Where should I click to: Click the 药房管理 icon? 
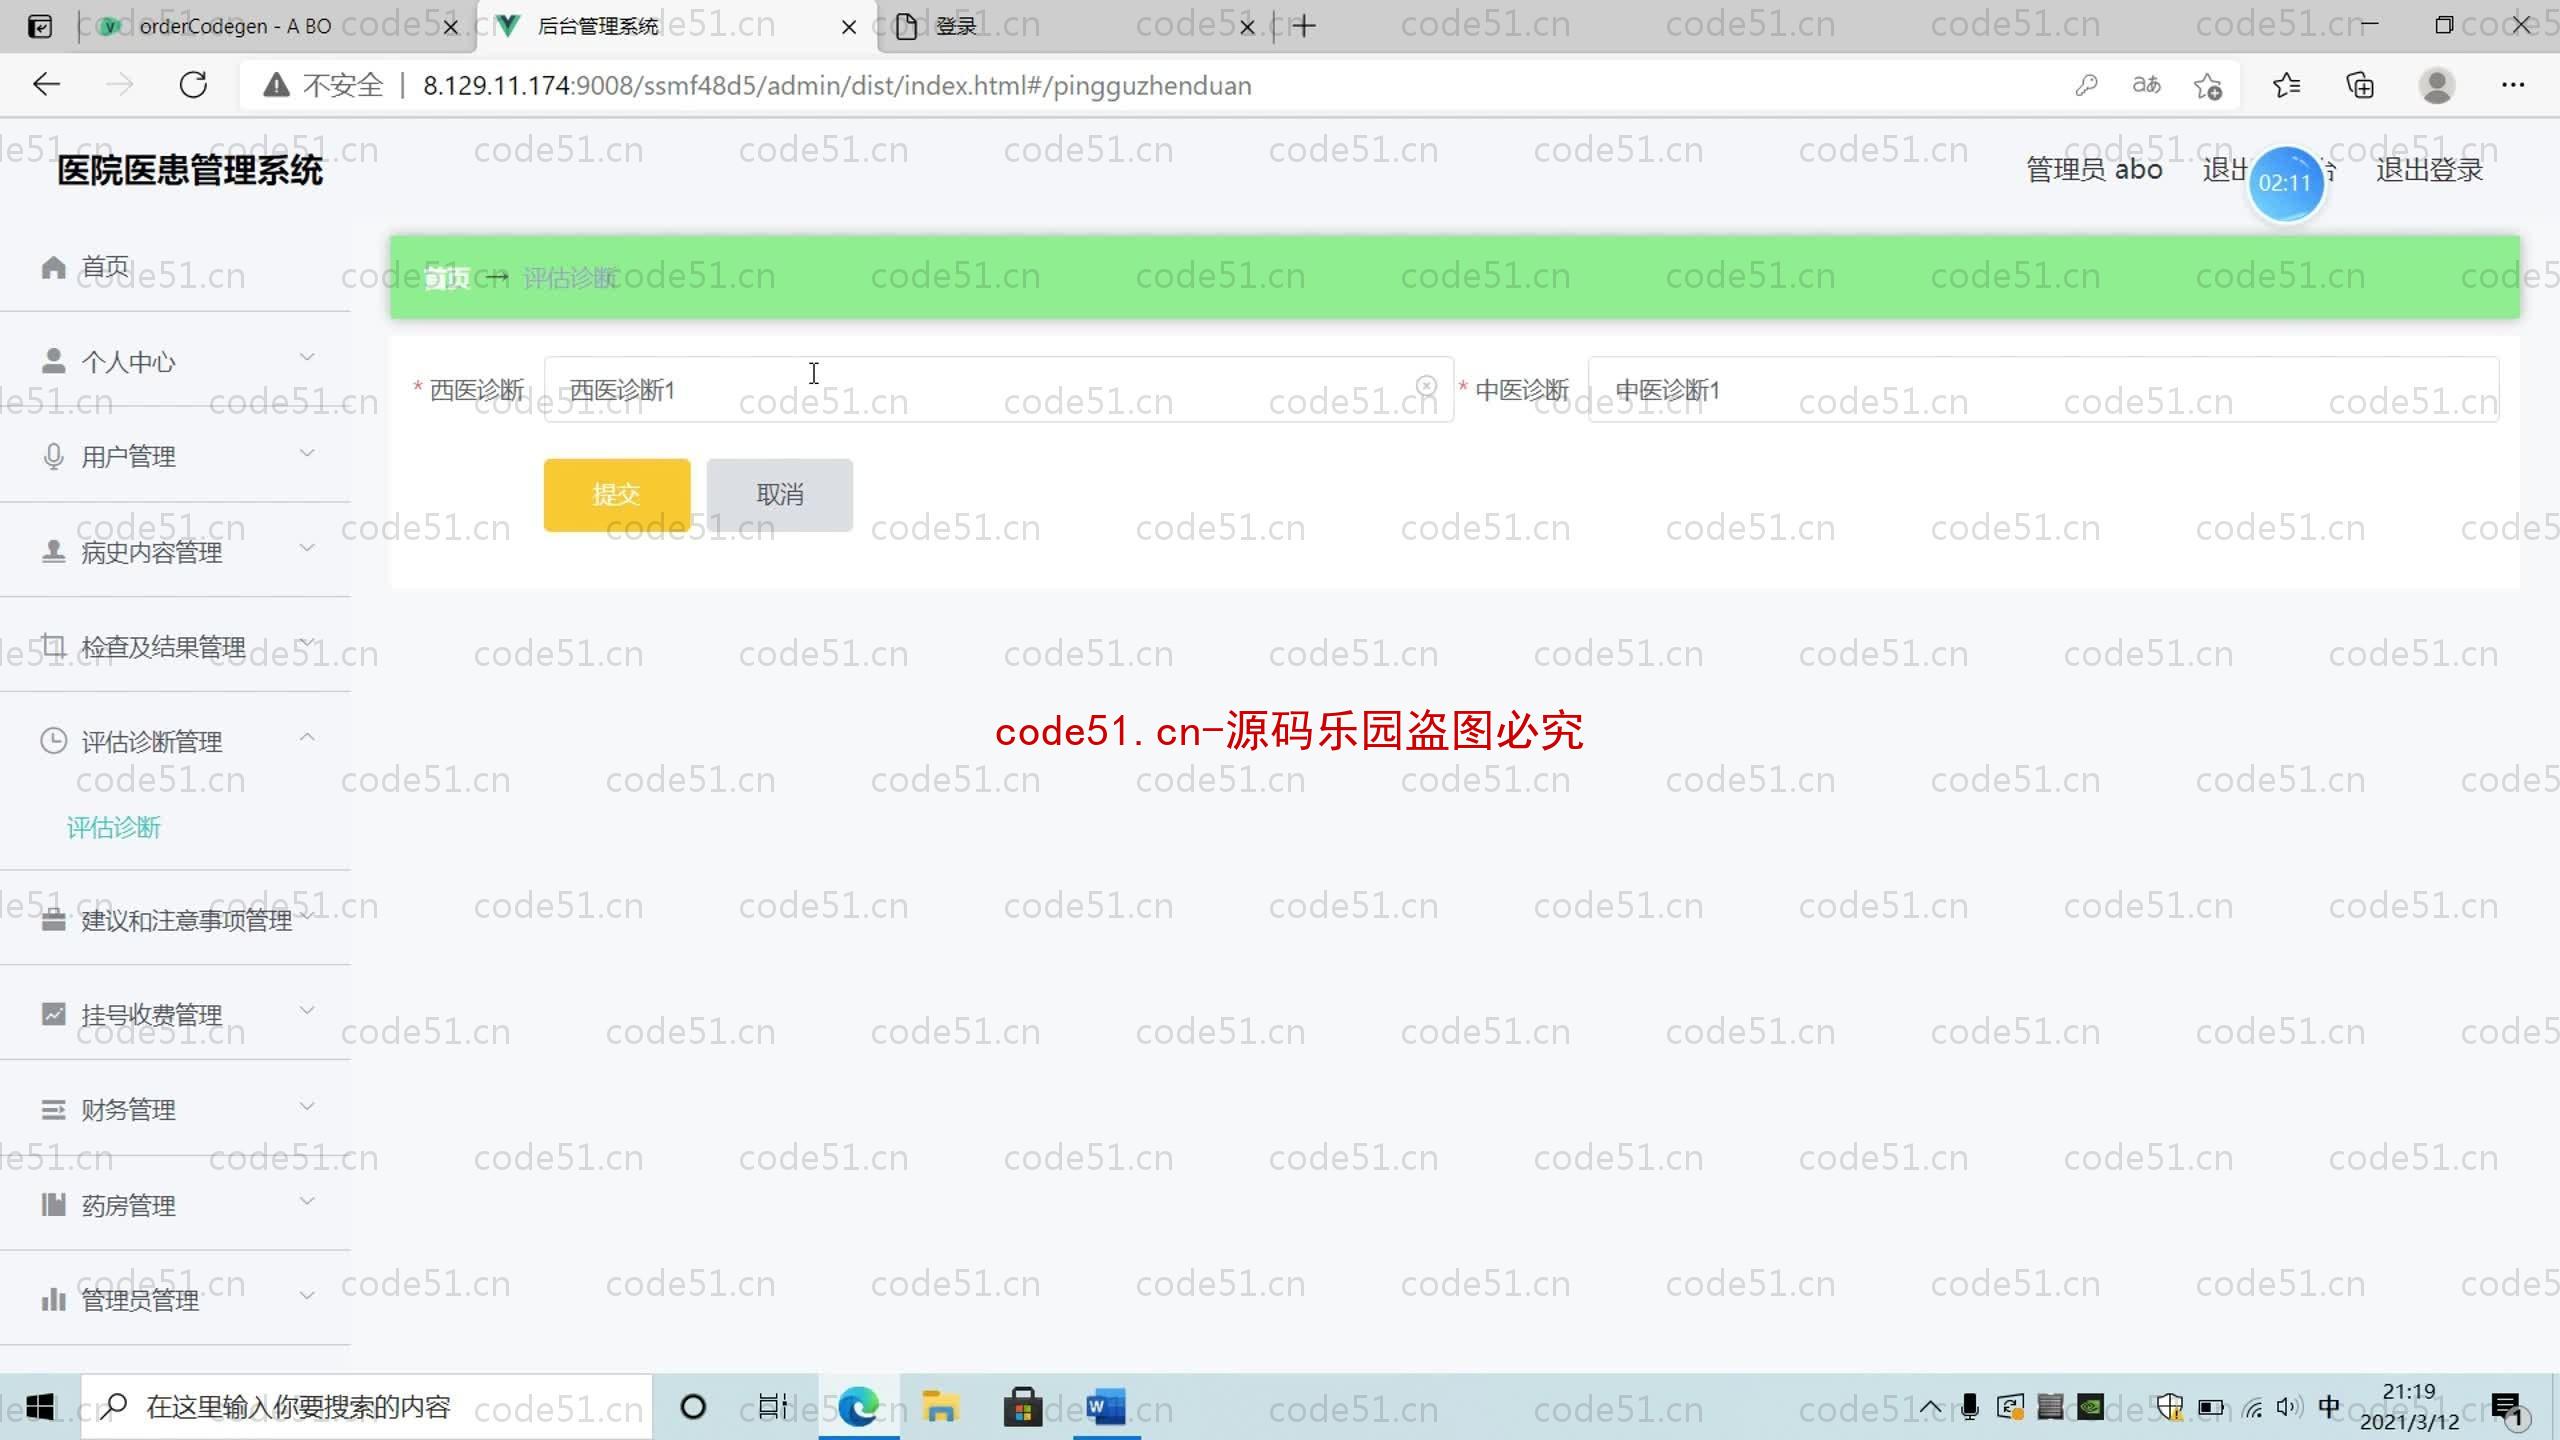pyautogui.click(x=53, y=1204)
